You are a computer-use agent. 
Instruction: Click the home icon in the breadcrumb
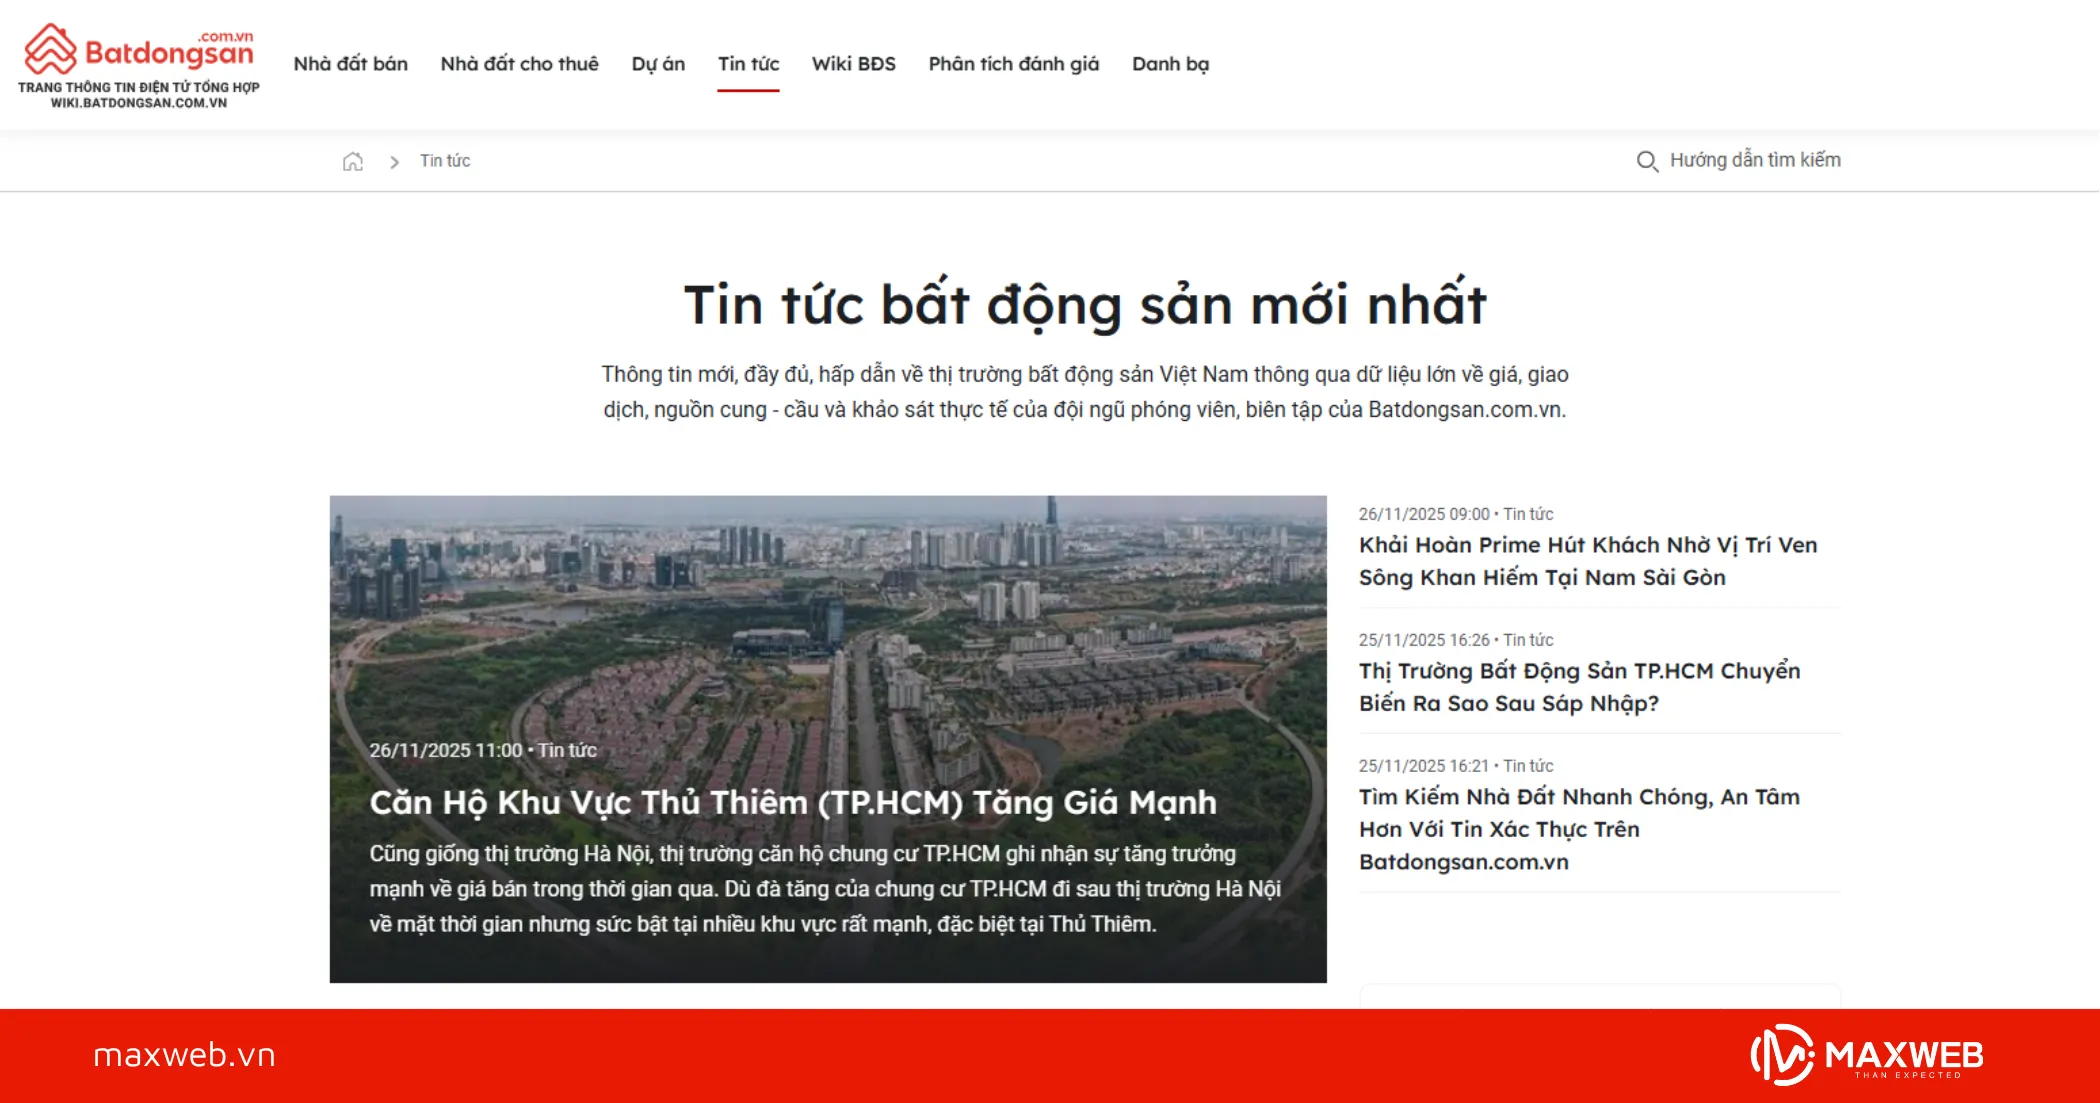click(353, 161)
